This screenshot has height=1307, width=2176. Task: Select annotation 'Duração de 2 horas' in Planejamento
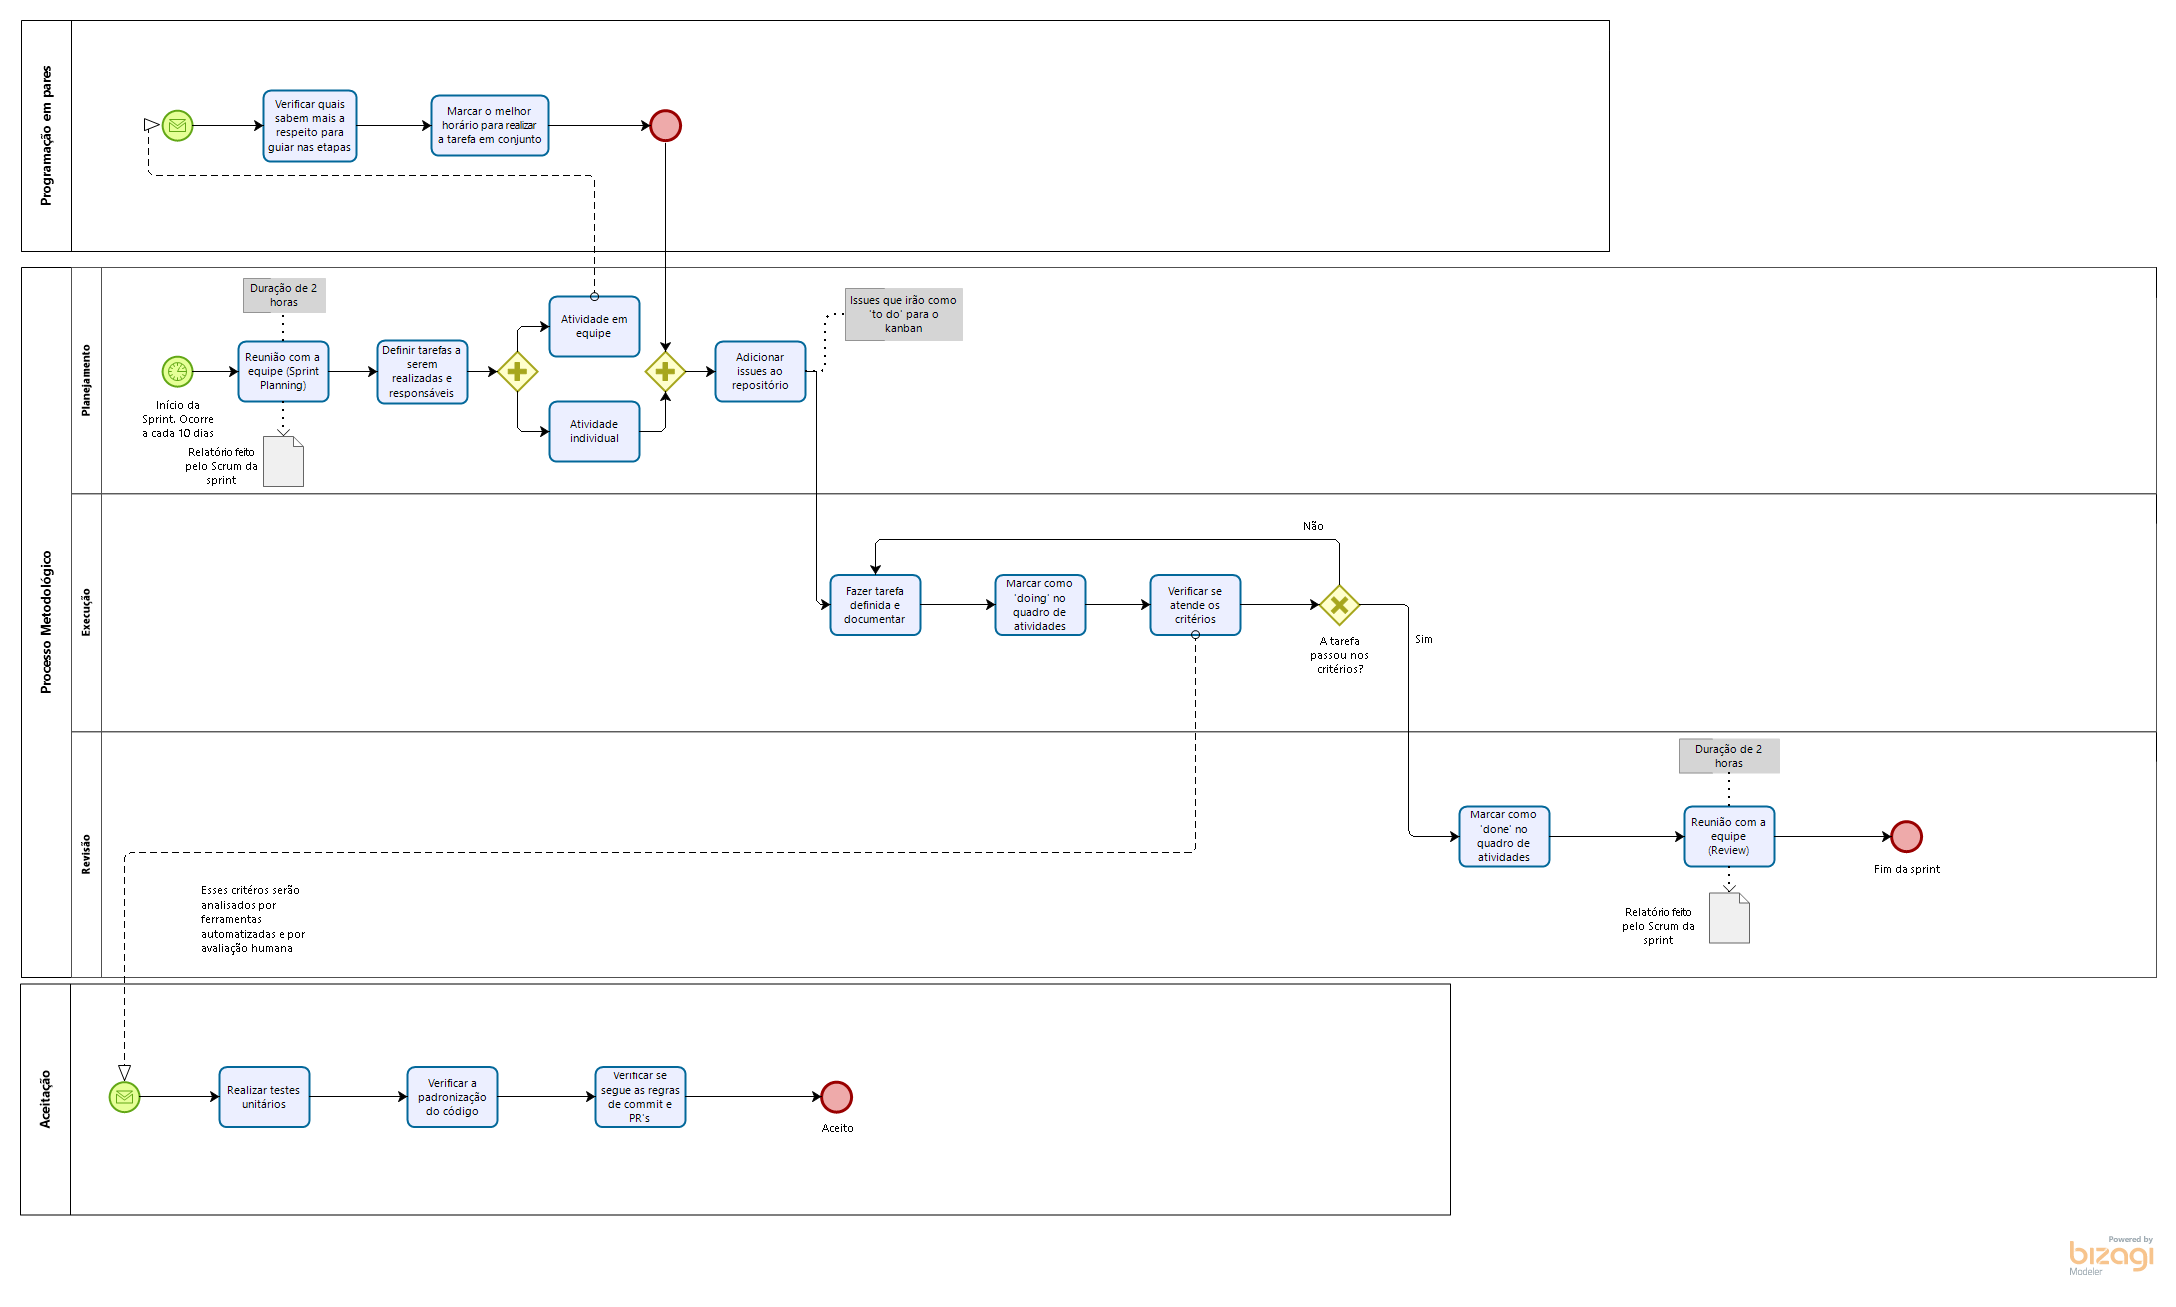click(x=284, y=295)
